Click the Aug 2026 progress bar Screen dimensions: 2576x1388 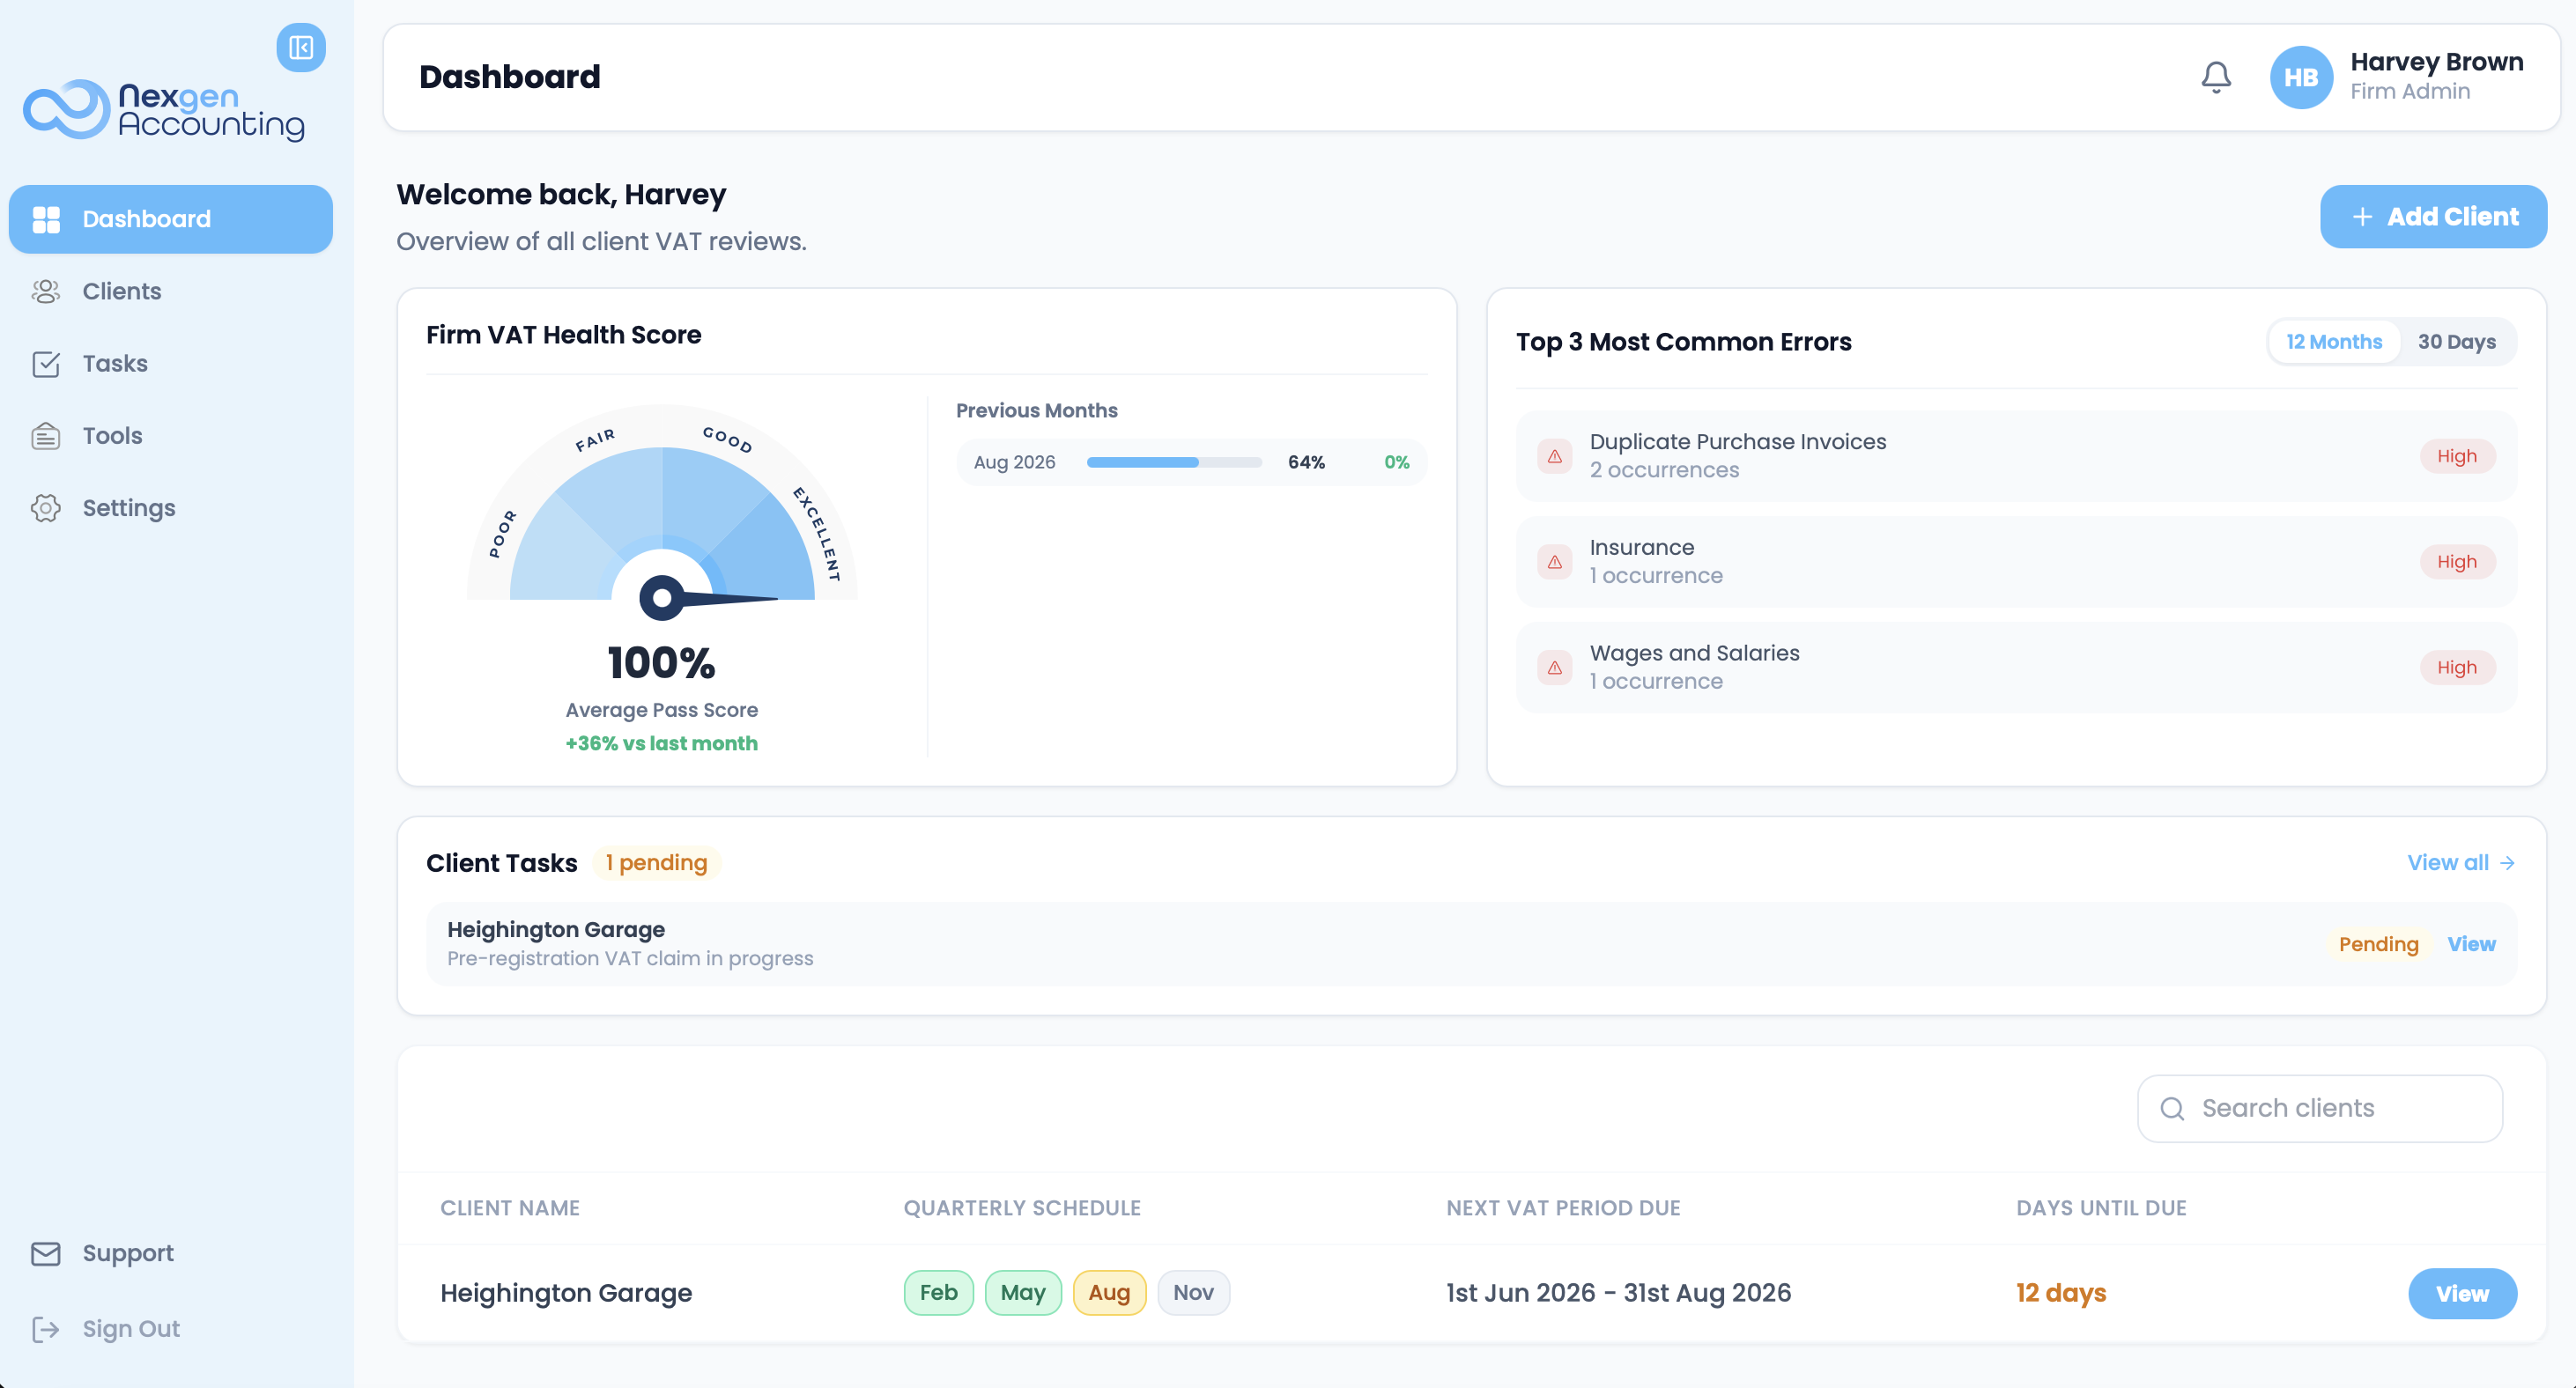1174,462
